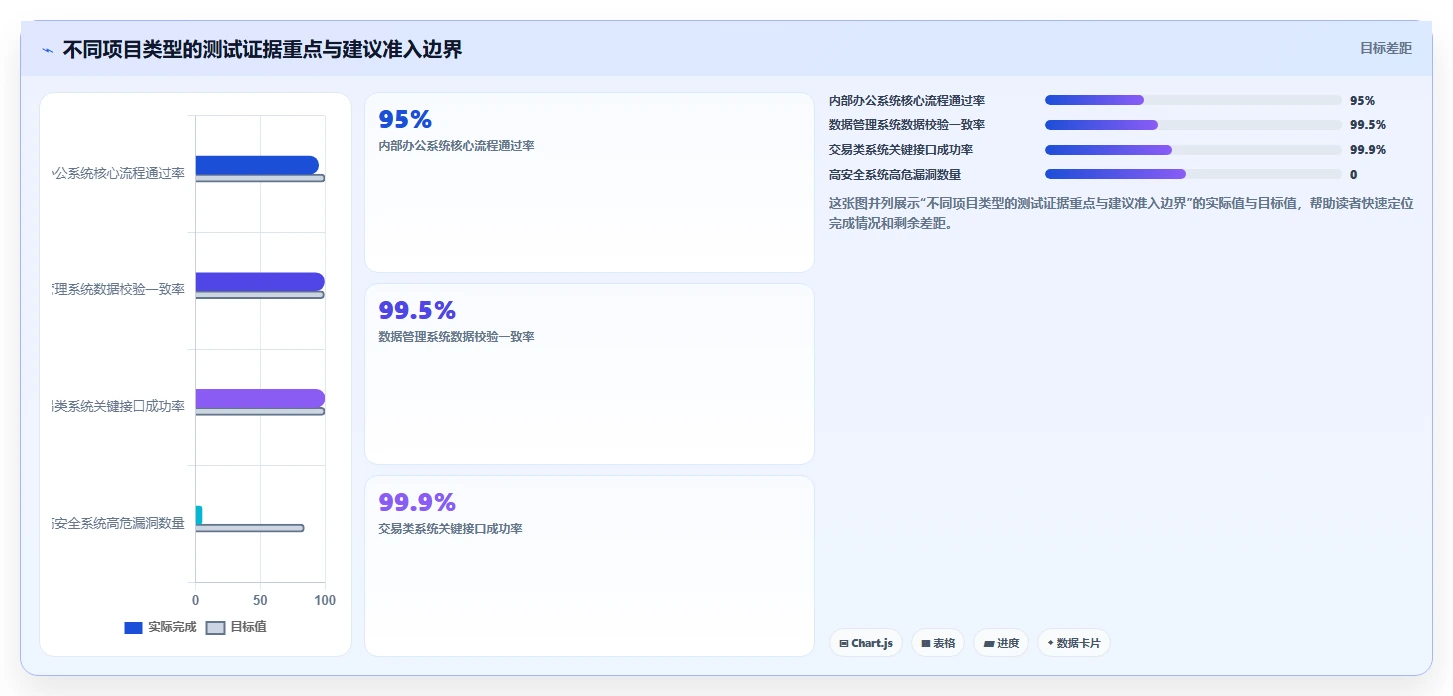1453x696 pixels.
Task: Click the 目标差距 label in header
Action: [x=1385, y=48]
